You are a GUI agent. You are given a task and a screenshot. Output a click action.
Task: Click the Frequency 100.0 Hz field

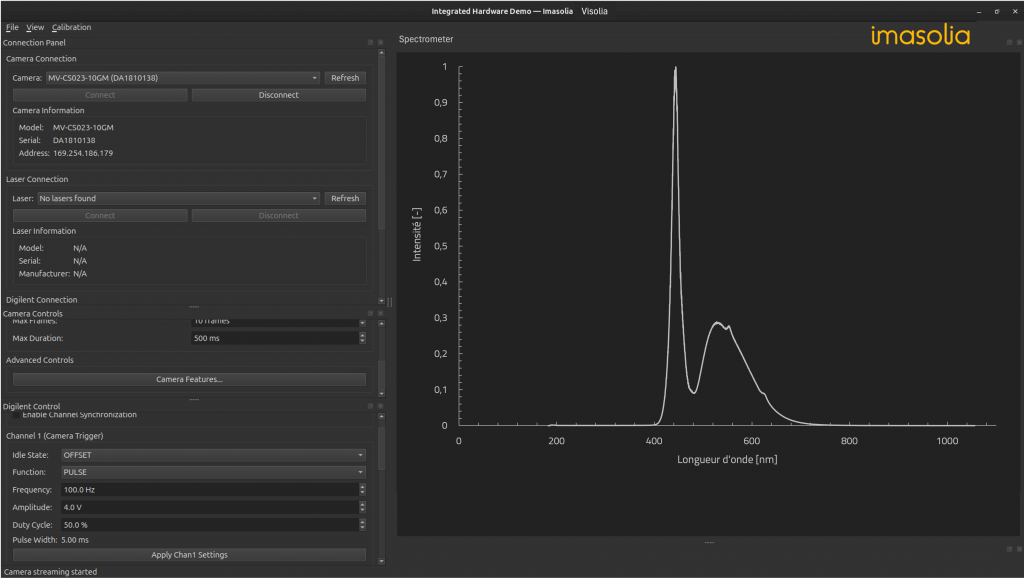210,490
